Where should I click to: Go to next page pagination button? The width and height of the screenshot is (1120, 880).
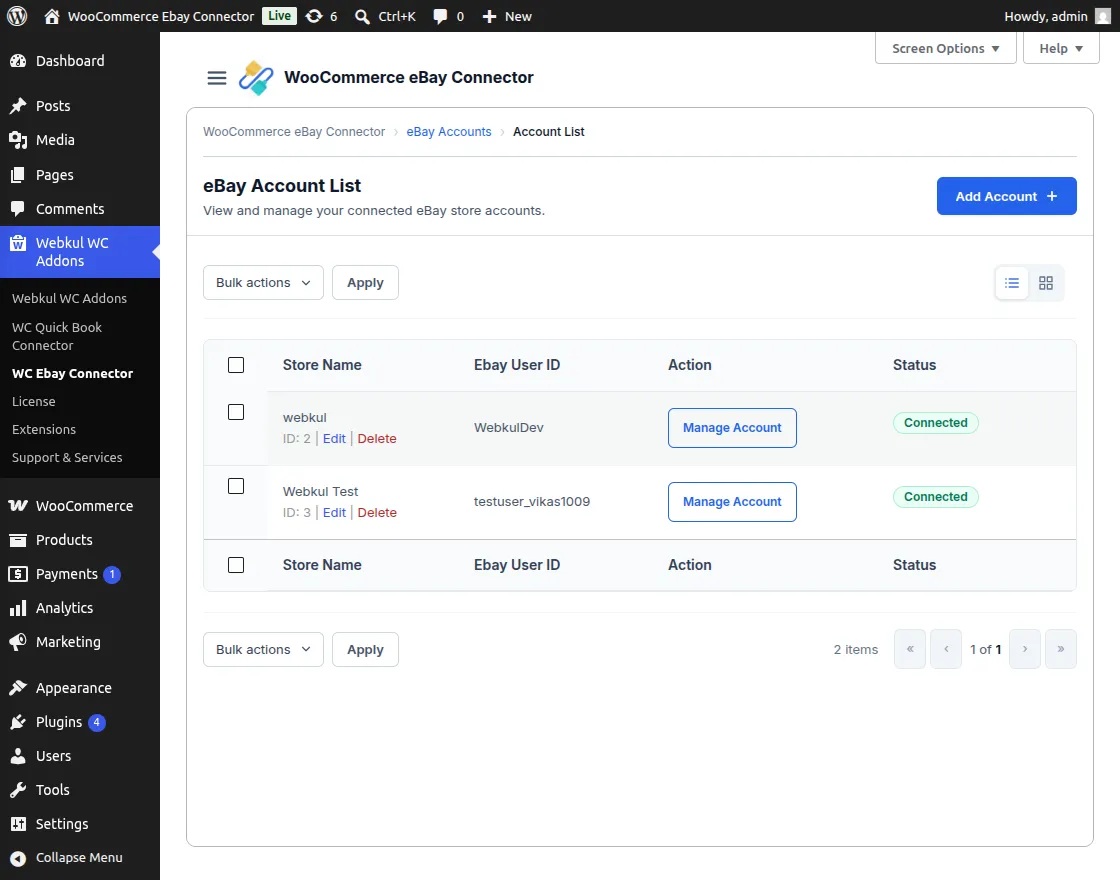[1024, 649]
